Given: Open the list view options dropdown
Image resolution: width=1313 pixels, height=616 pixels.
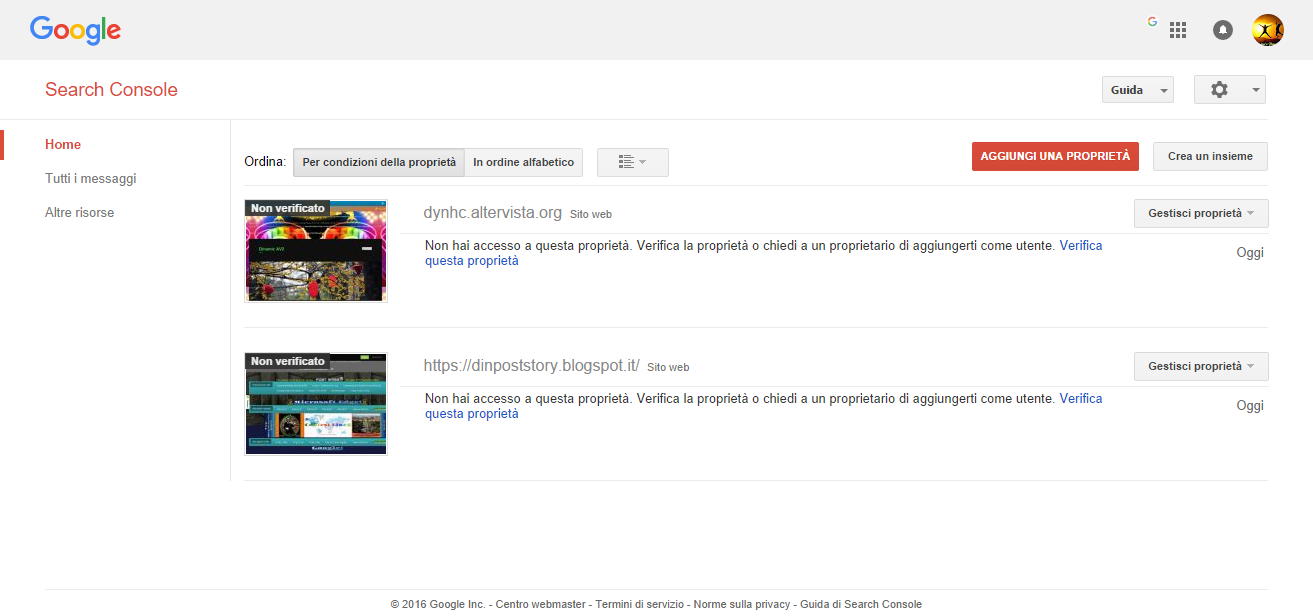Looking at the screenshot, I should 633,162.
